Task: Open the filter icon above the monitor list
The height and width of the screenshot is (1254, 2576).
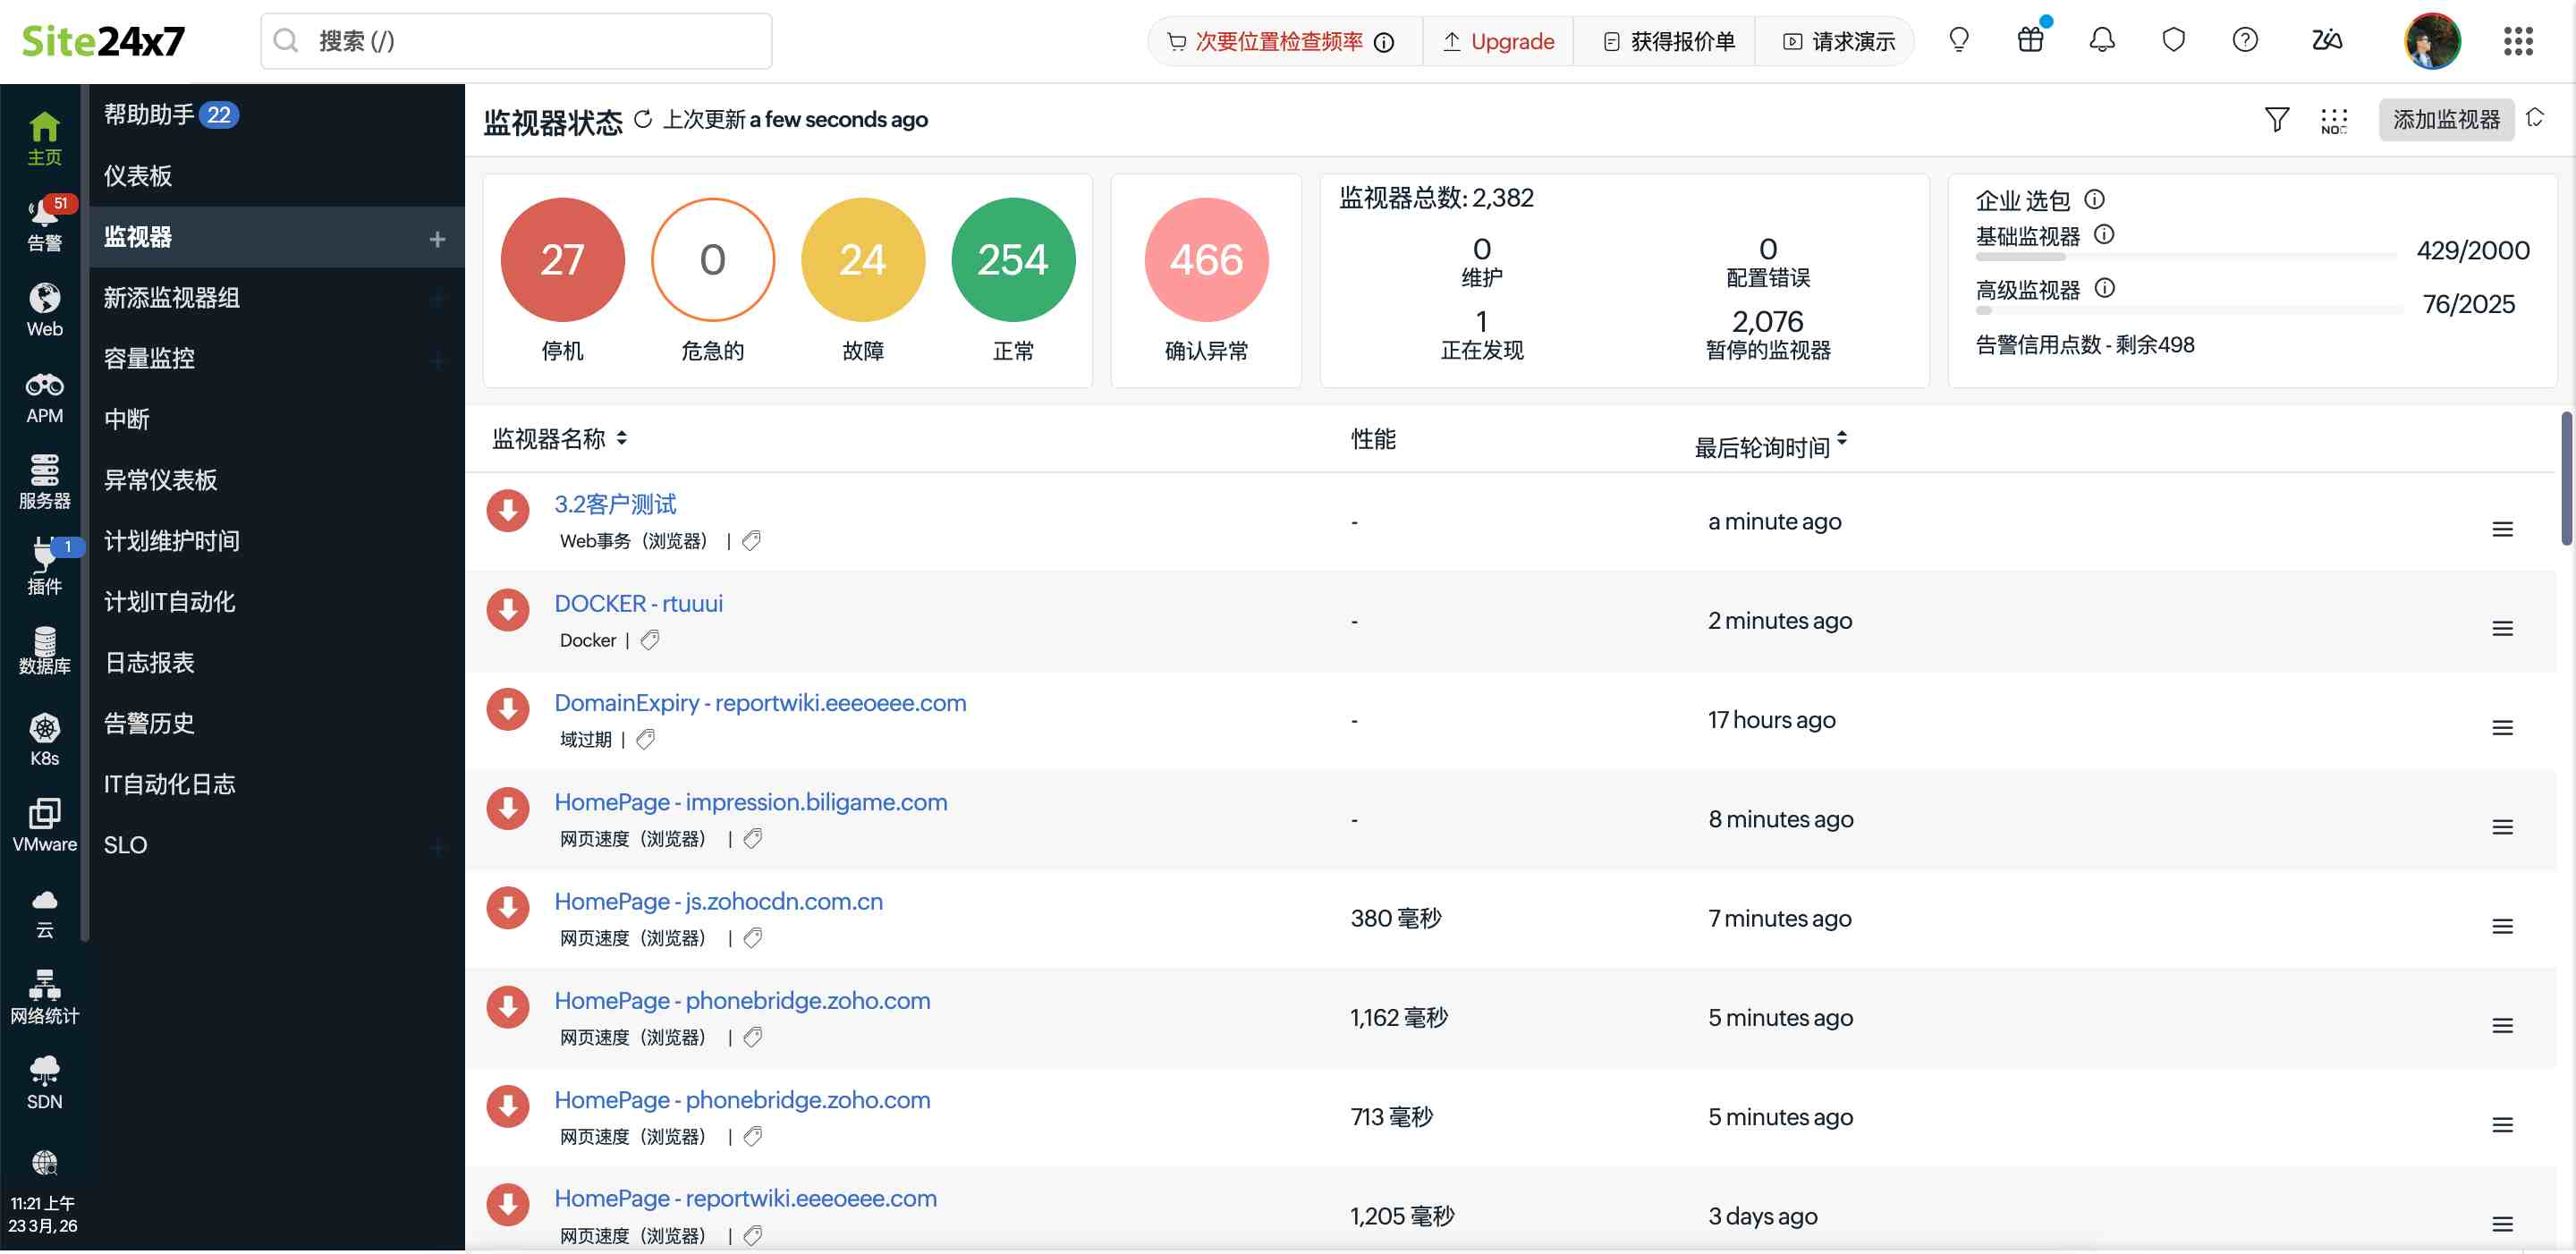Action: [x=2277, y=119]
